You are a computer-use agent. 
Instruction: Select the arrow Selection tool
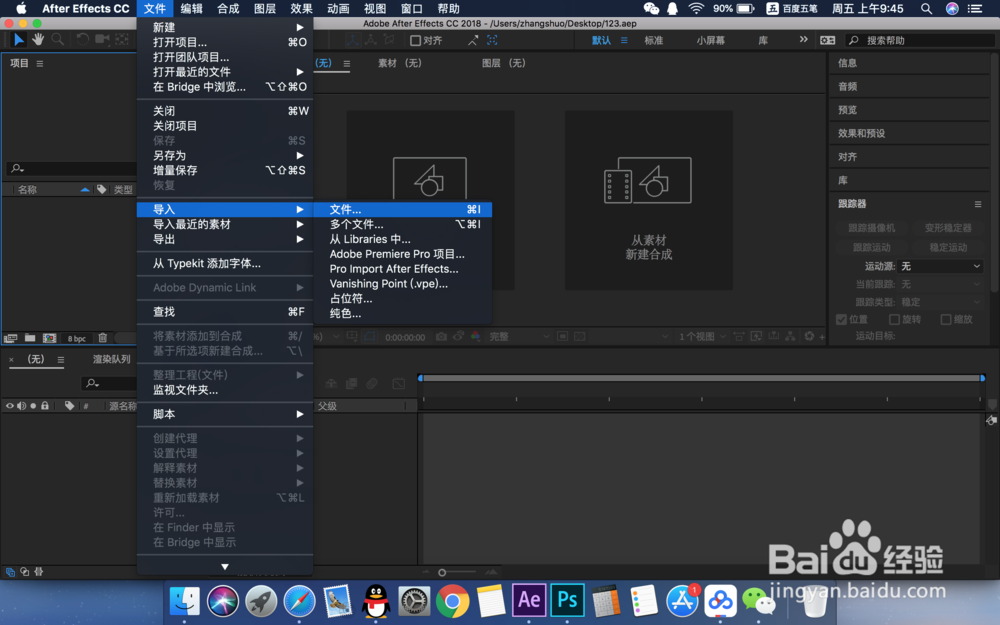[19, 40]
